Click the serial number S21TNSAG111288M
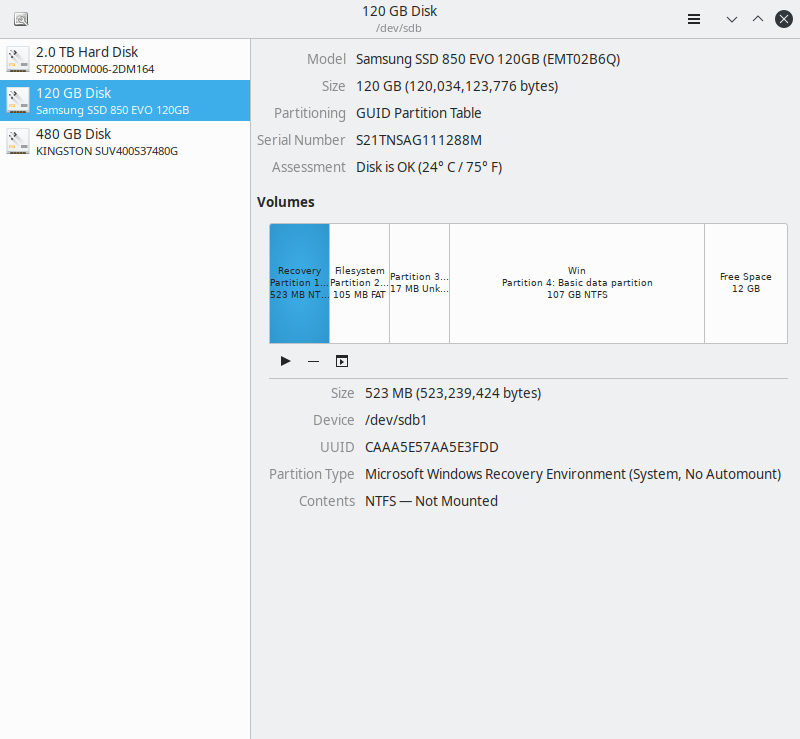The width and height of the screenshot is (800, 739). [419, 140]
